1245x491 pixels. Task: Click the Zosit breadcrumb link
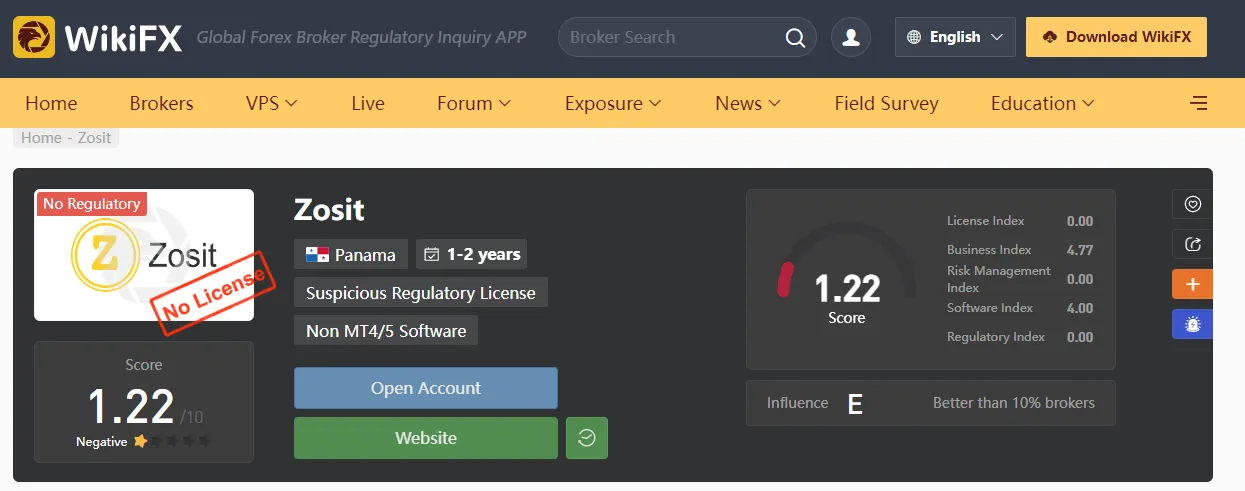[x=95, y=138]
